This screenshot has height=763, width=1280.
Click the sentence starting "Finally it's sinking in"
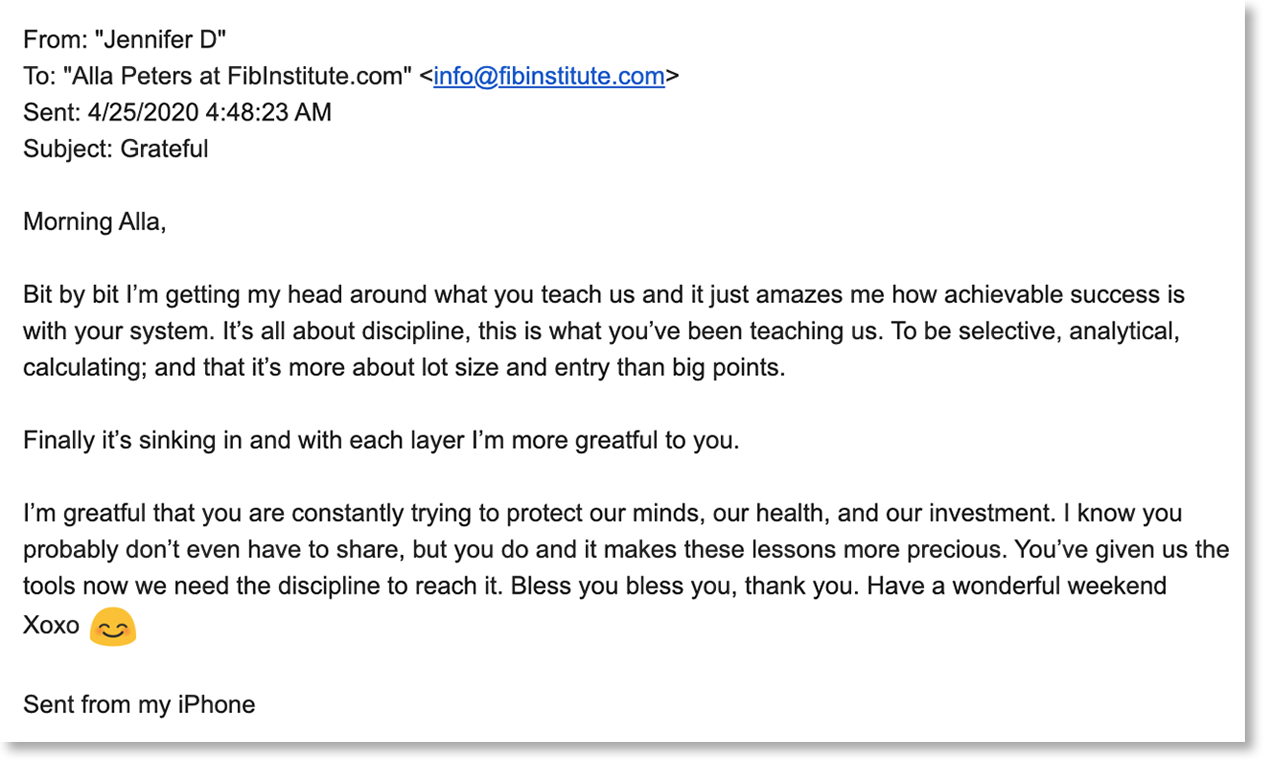pos(381,441)
